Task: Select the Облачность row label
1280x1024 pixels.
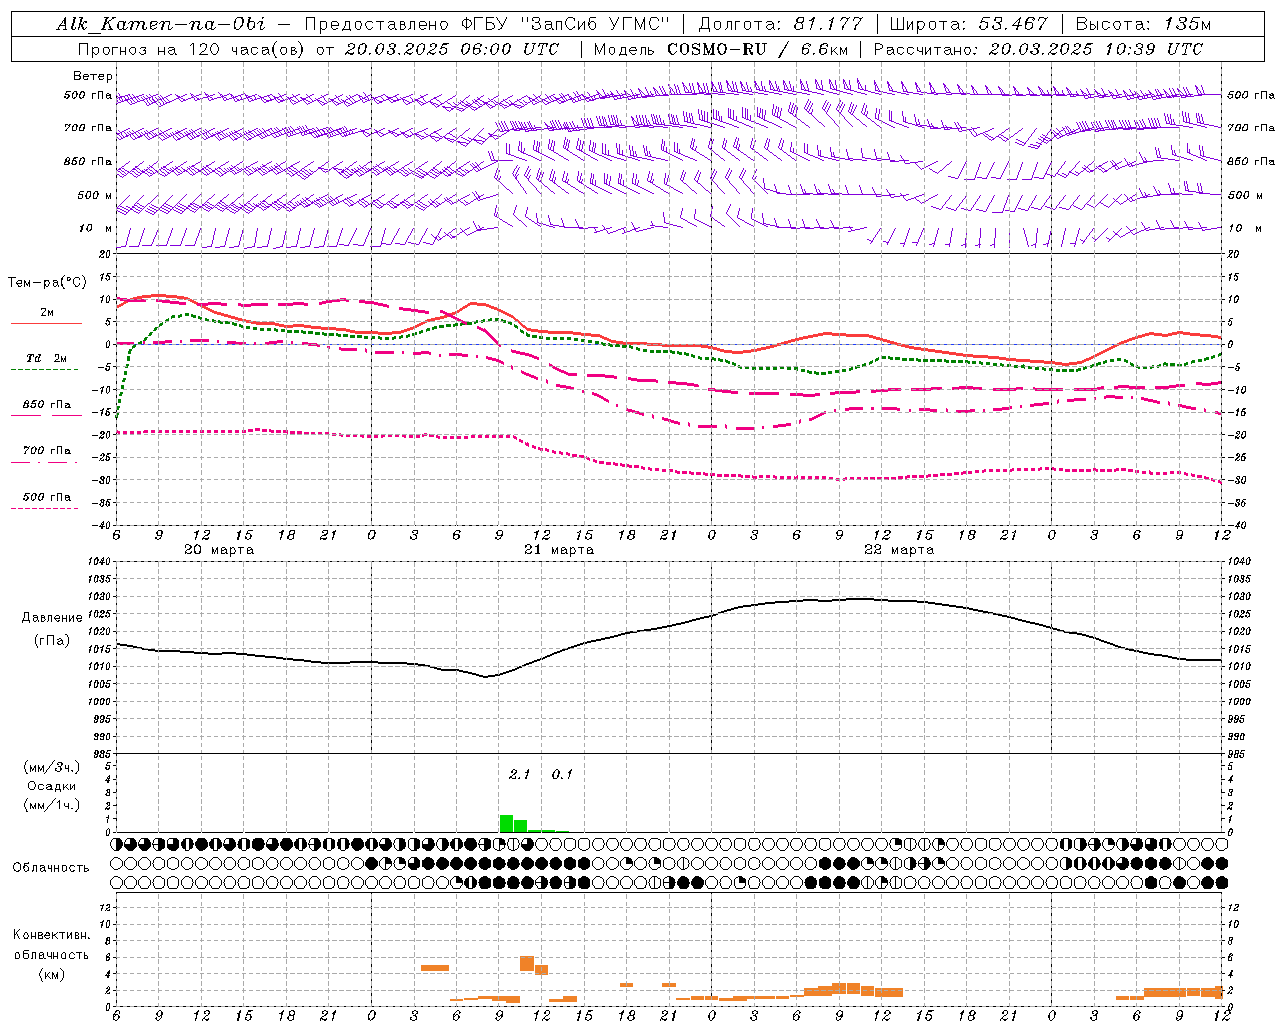Action: [51, 867]
